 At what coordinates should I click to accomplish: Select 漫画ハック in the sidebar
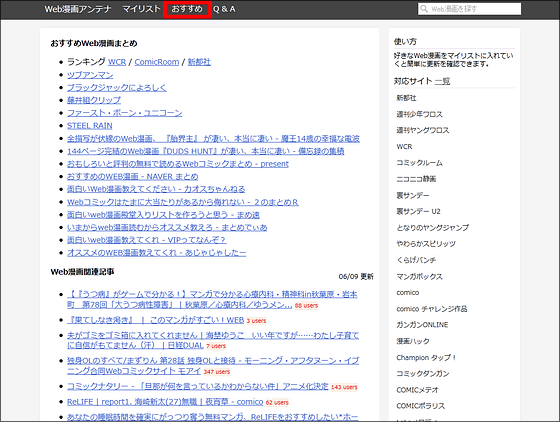[x=413, y=341]
